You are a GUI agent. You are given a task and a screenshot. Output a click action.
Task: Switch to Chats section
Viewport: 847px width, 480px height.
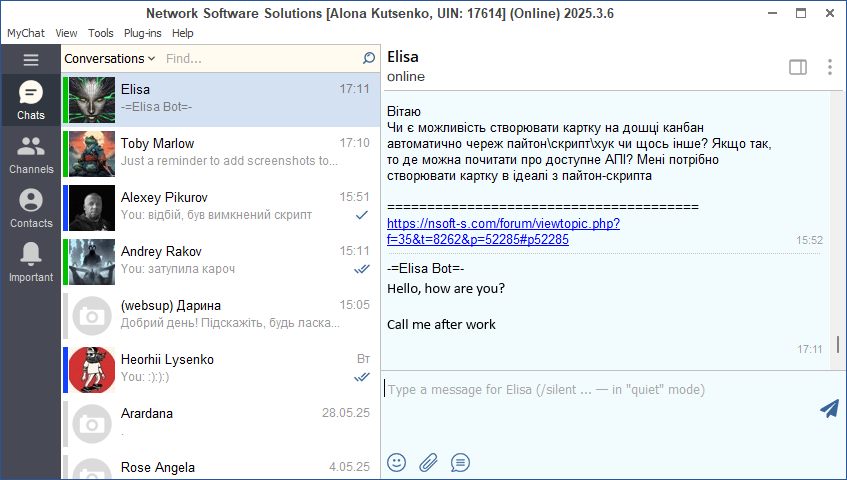[x=30, y=101]
